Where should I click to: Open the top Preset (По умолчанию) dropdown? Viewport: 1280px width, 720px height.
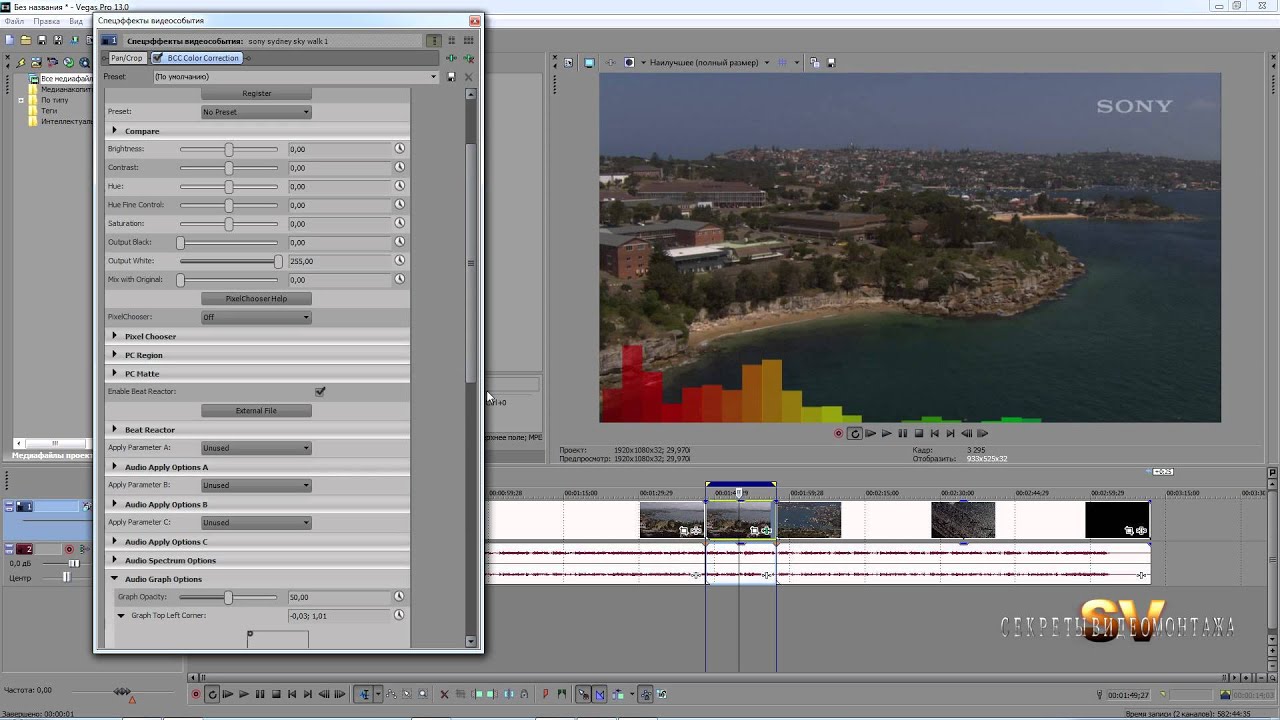pyautogui.click(x=296, y=77)
